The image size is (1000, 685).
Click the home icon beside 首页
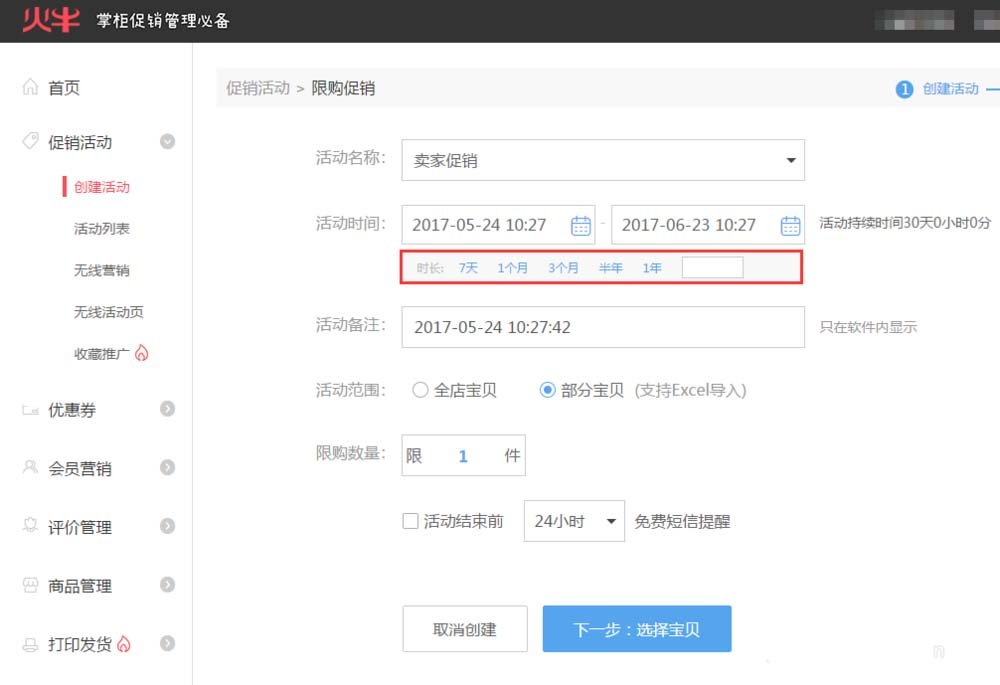(x=33, y=87)
